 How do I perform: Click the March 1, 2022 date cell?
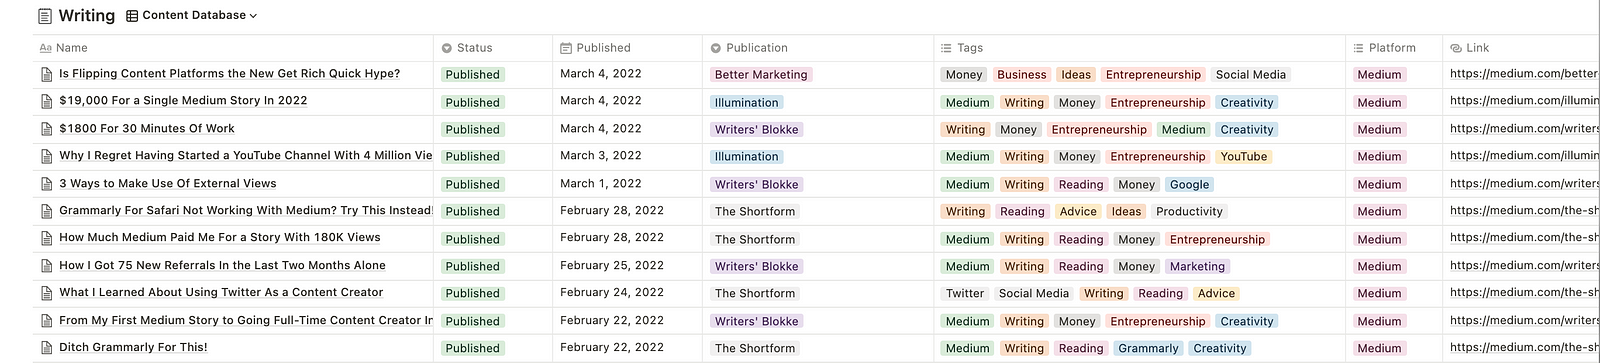click(601, 184)
